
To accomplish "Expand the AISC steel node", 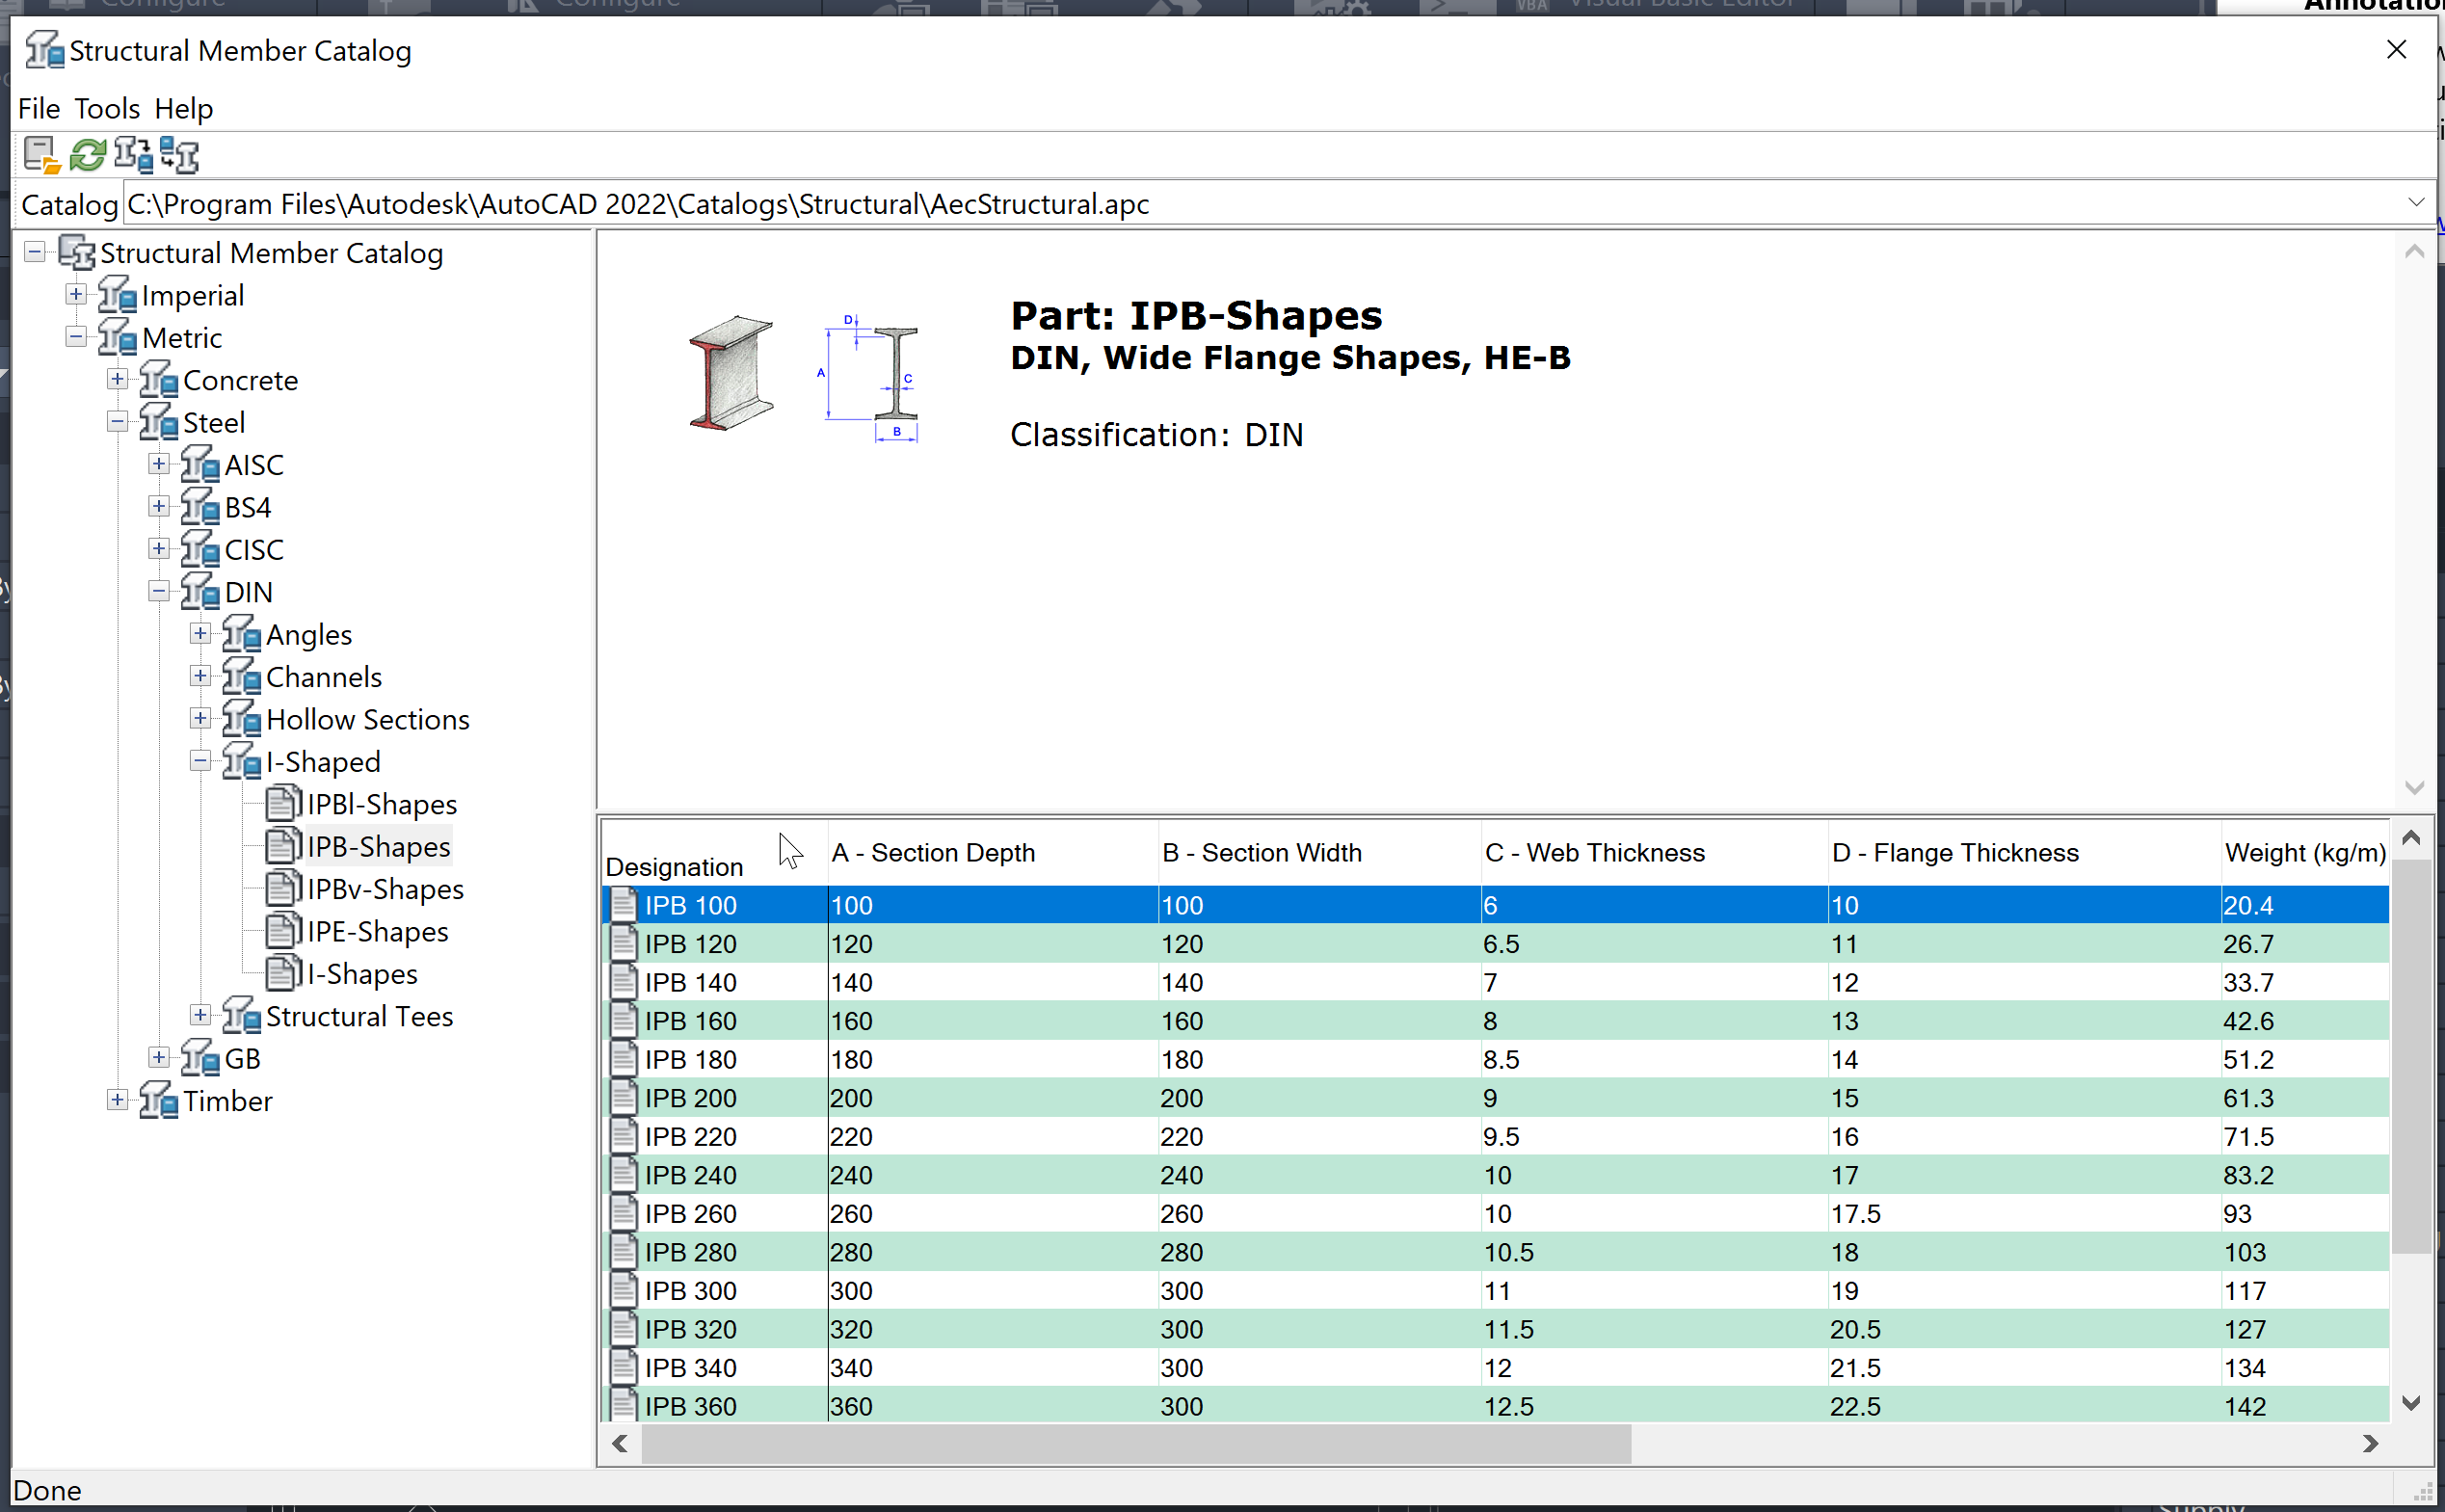I will coord(159,465).
